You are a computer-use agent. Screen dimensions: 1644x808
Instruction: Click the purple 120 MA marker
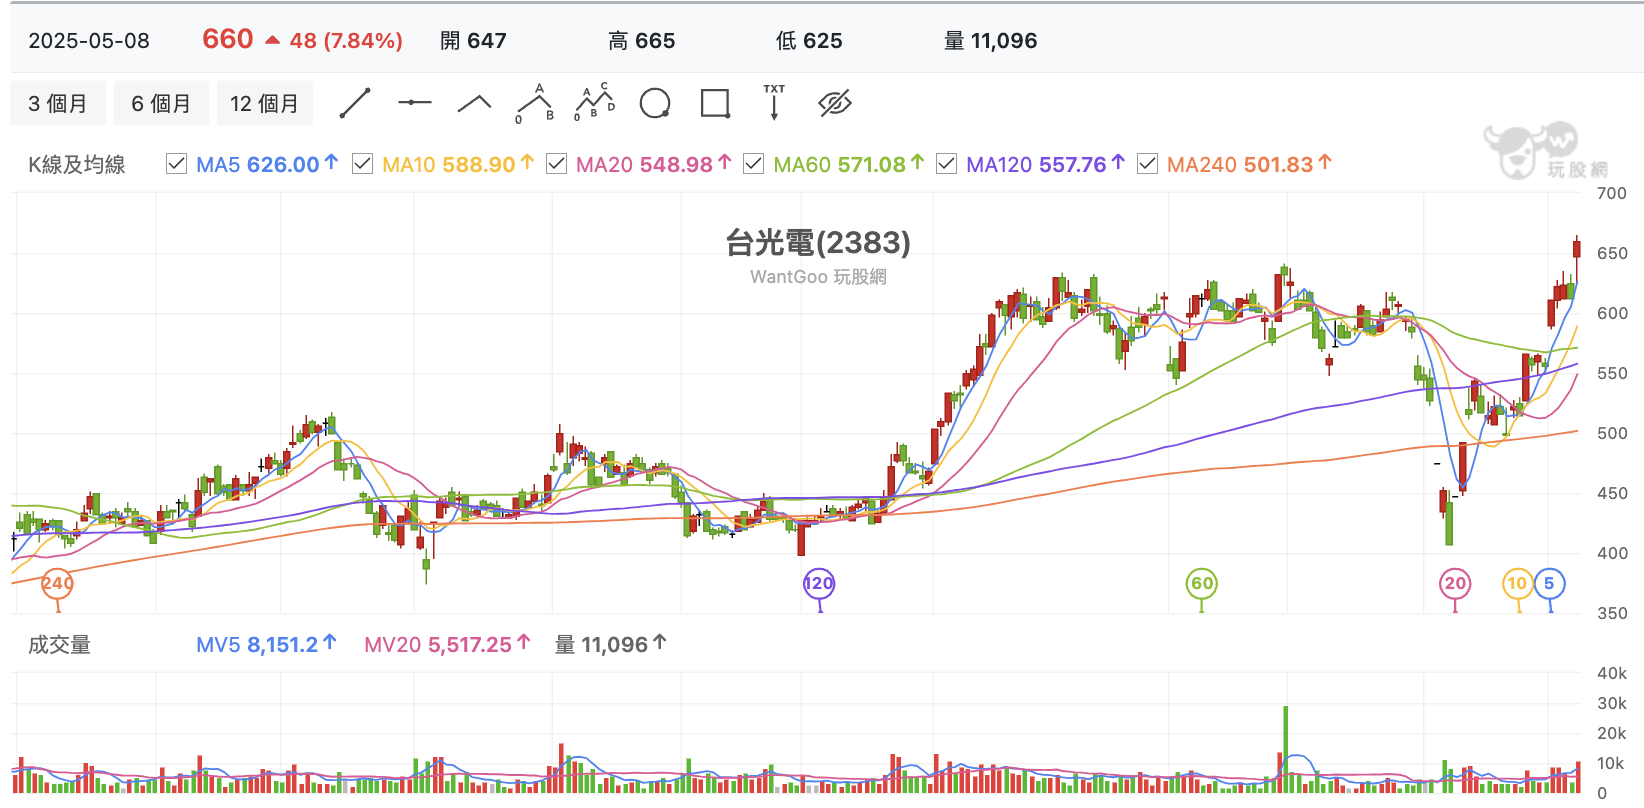click(x=819, y=584)
